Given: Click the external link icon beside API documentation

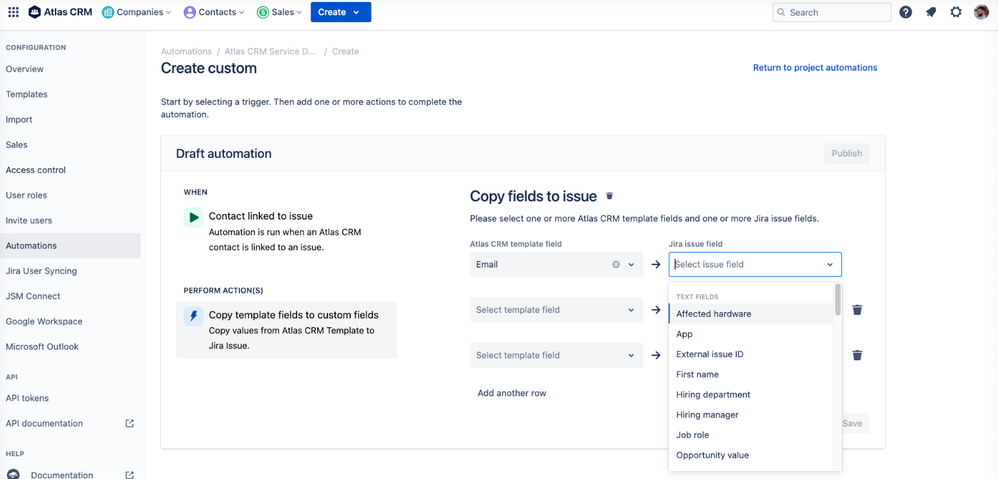Looking at the screenshot, I should click(130, 423).
